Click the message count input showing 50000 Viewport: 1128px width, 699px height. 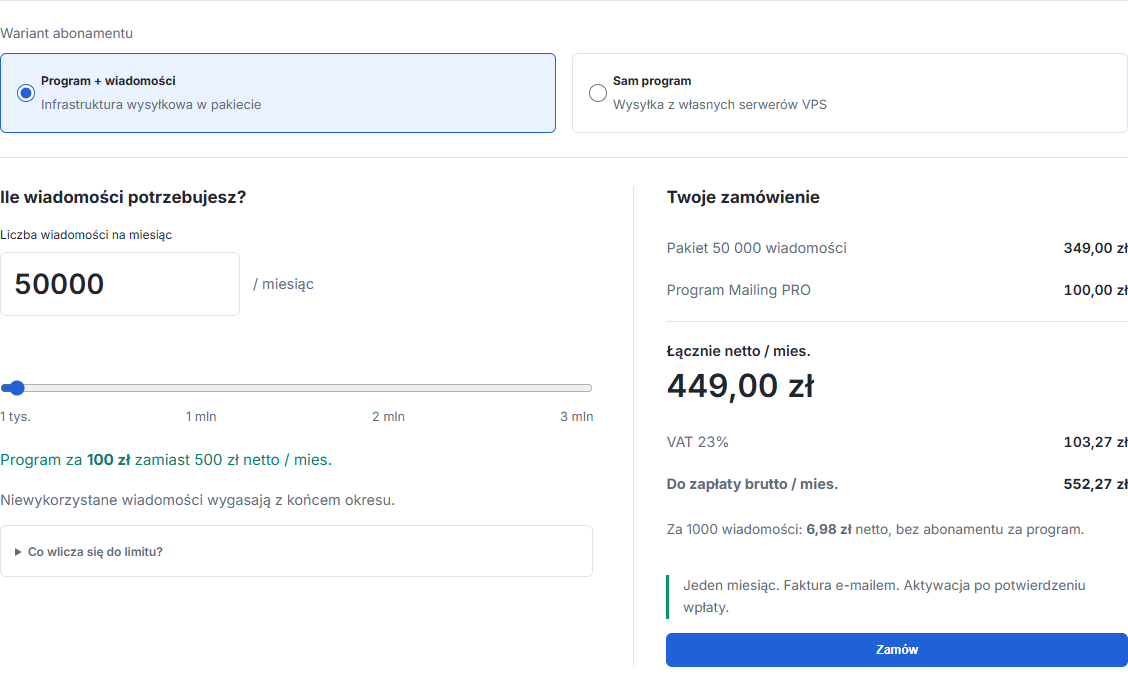coord(119,283)
